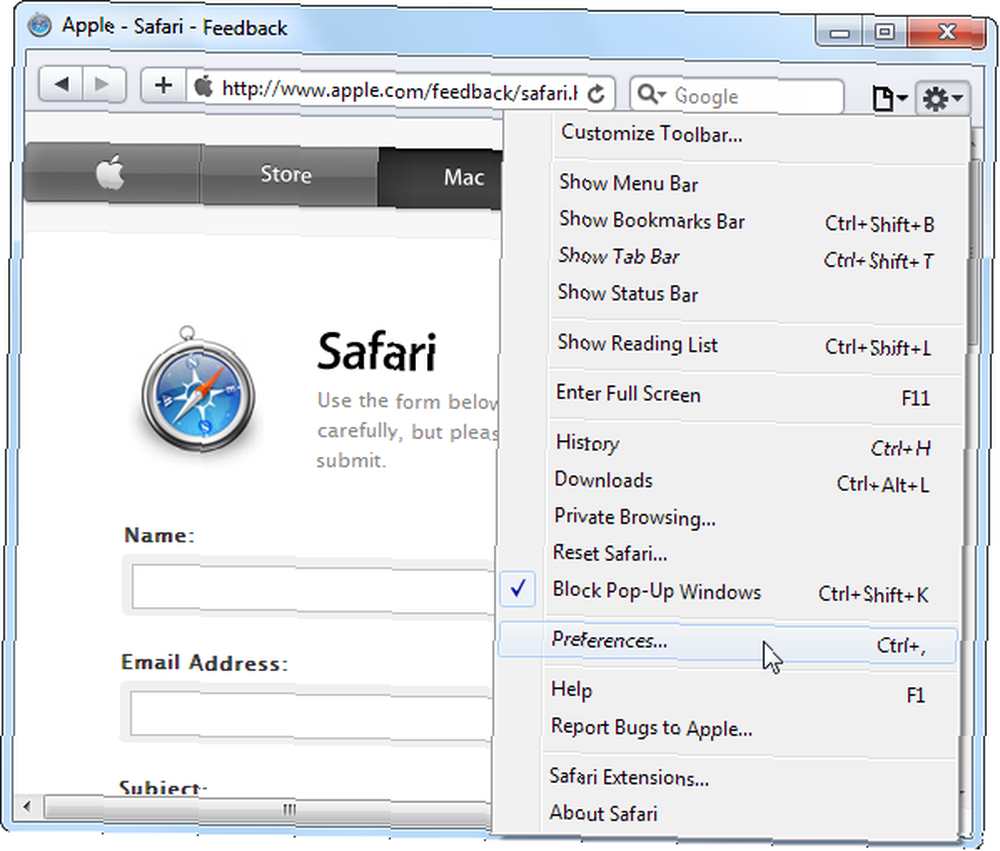Open the Mac tab in site navigation
This screenshot has height=851, width=1000.
click(440, 177)
